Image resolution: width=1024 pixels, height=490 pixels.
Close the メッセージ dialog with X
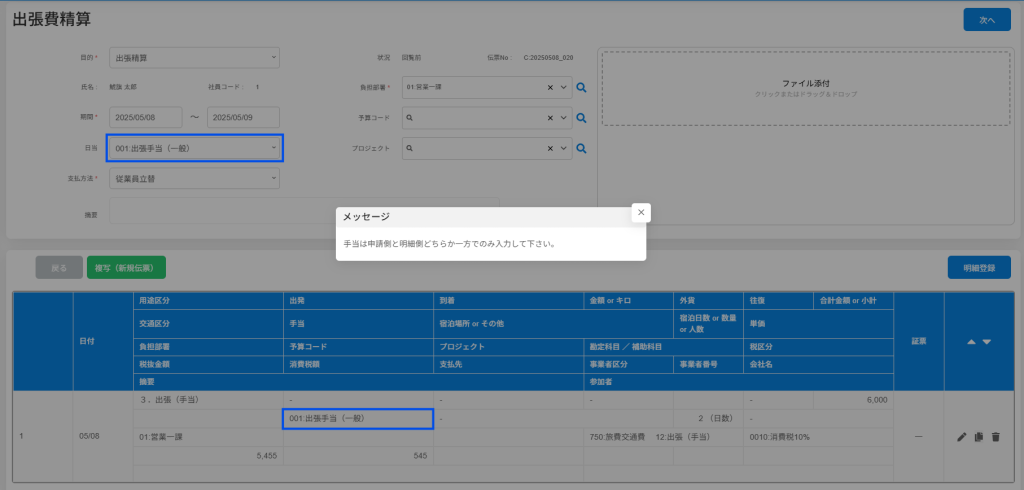[641, 212]
